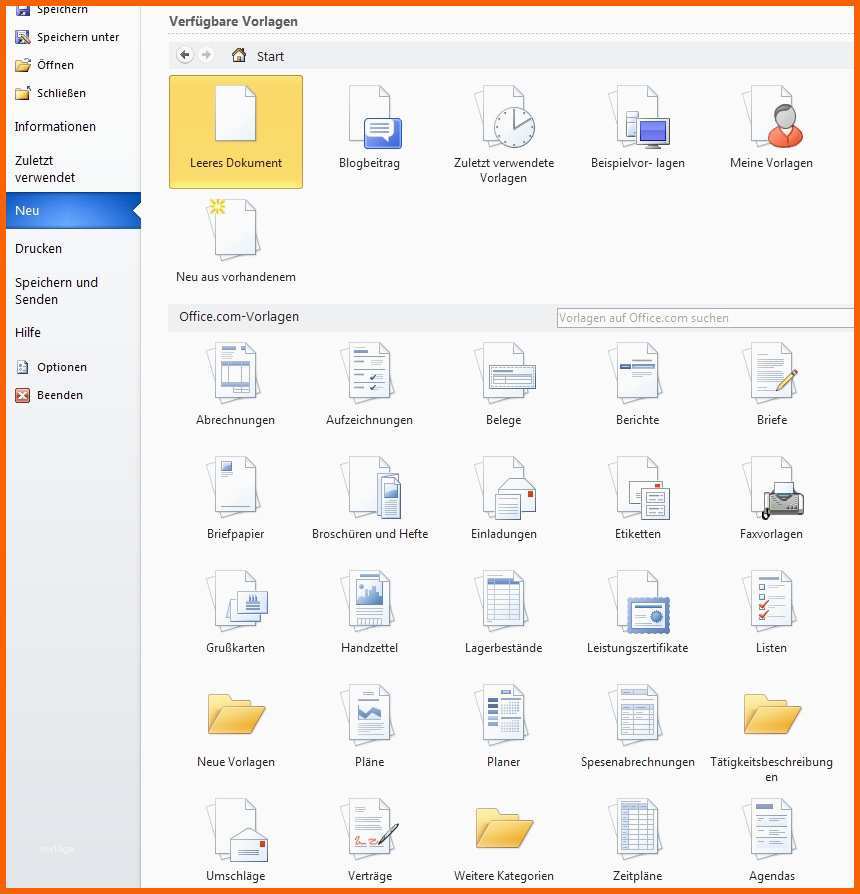Open Beispielvorlagen category
This screenshot has width=860, height=894.
pyautogui.click(x=638, y=128)
